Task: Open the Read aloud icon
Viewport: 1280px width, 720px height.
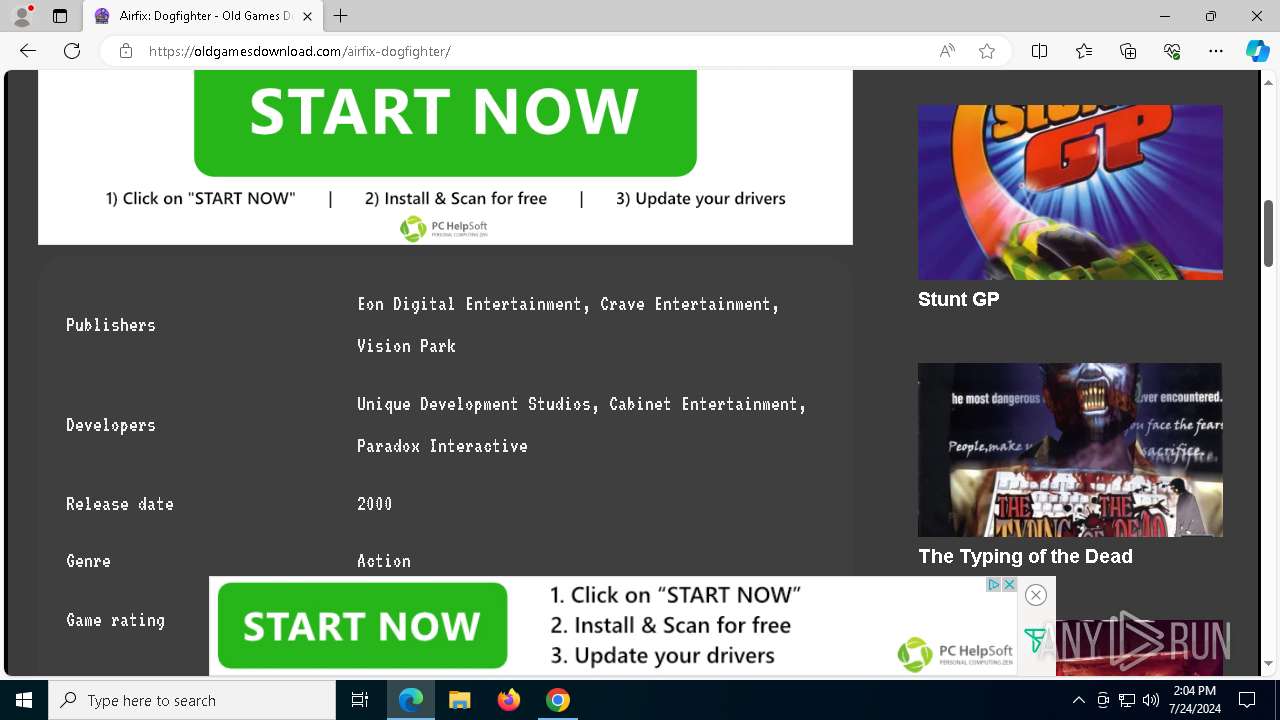Action: (x=947, y=51)
